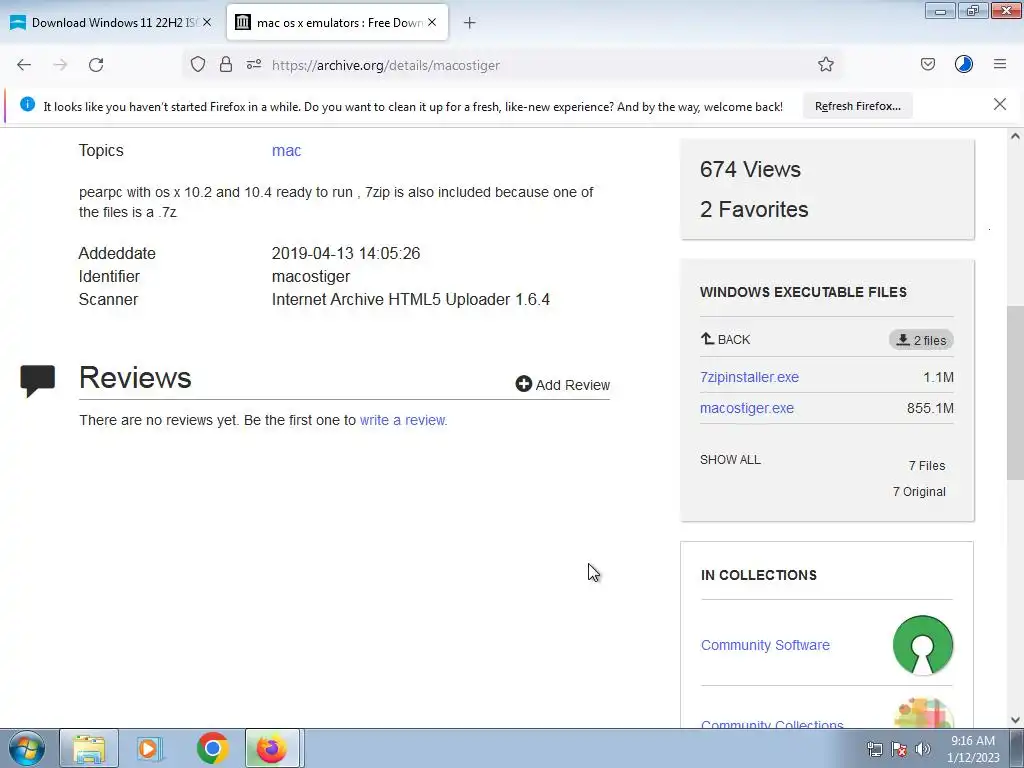Click the 2 Favorites text

[x=754, y=209]
